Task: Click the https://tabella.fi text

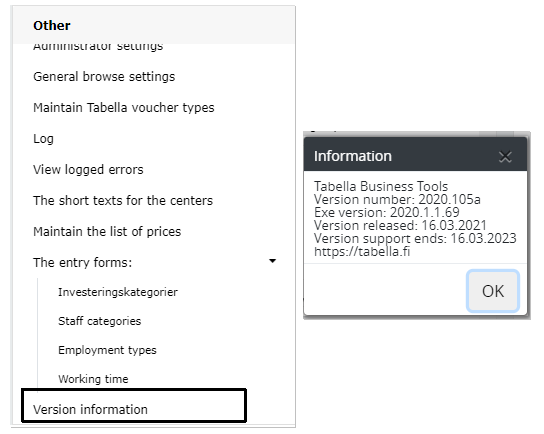Action: tap(362, 251)
